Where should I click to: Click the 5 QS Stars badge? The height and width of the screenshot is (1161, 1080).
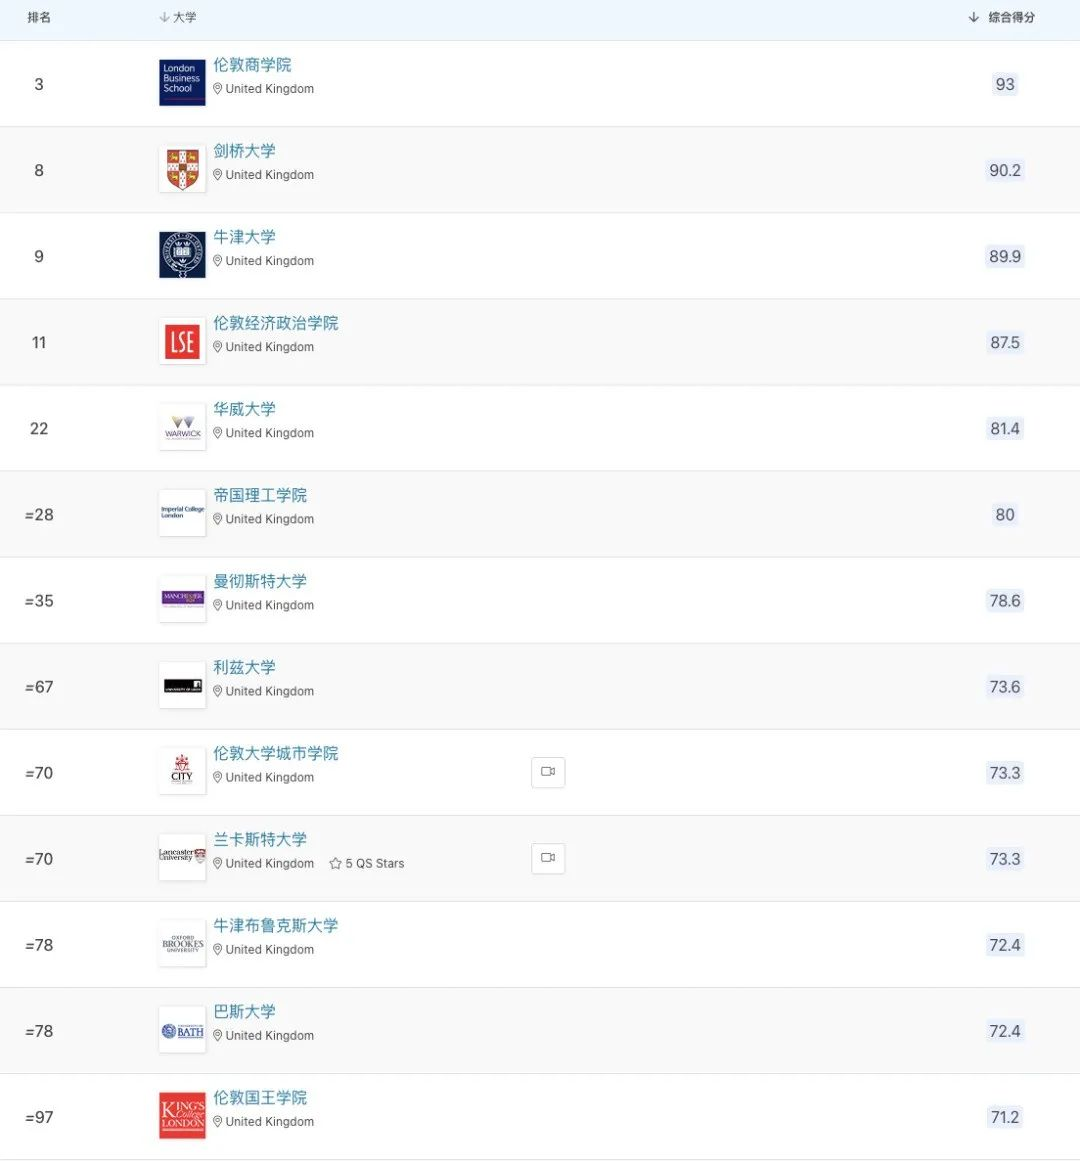367,863
